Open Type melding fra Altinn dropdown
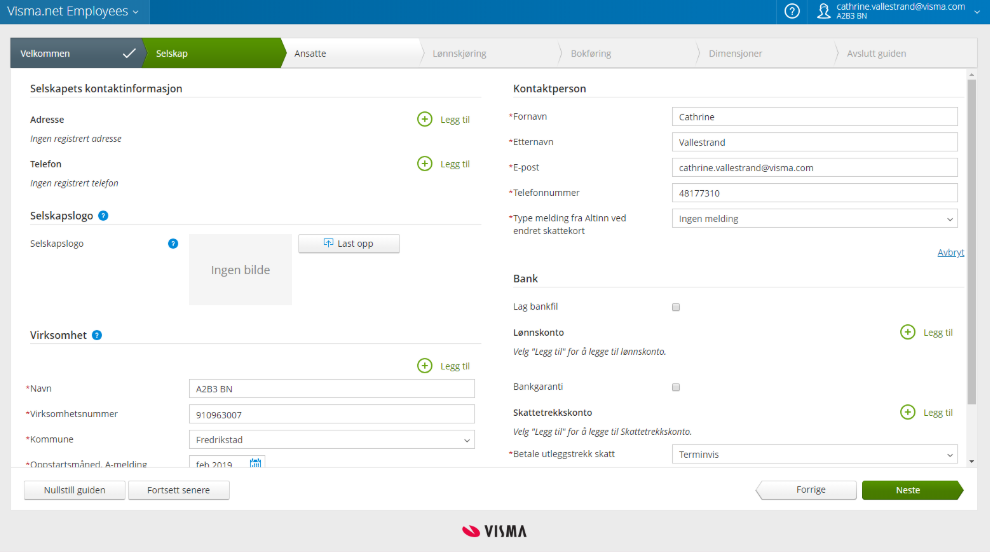This screenshot has height=552, width=990. pyautogui.click(x=814, y=219)
